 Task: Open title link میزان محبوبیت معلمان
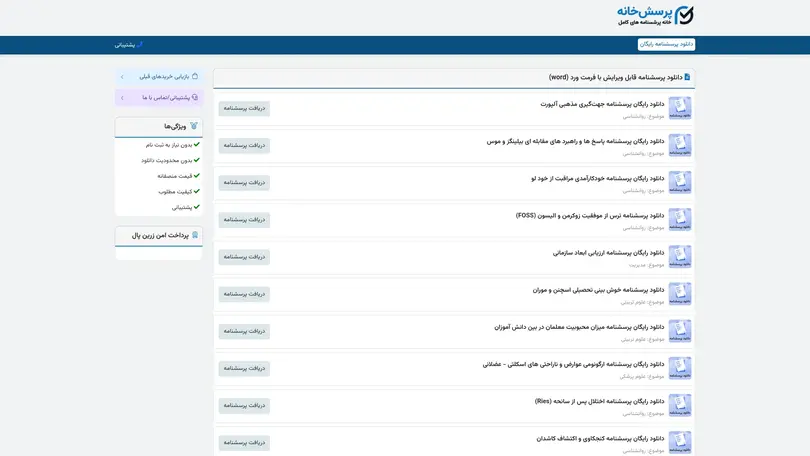[x=579, y=327]
